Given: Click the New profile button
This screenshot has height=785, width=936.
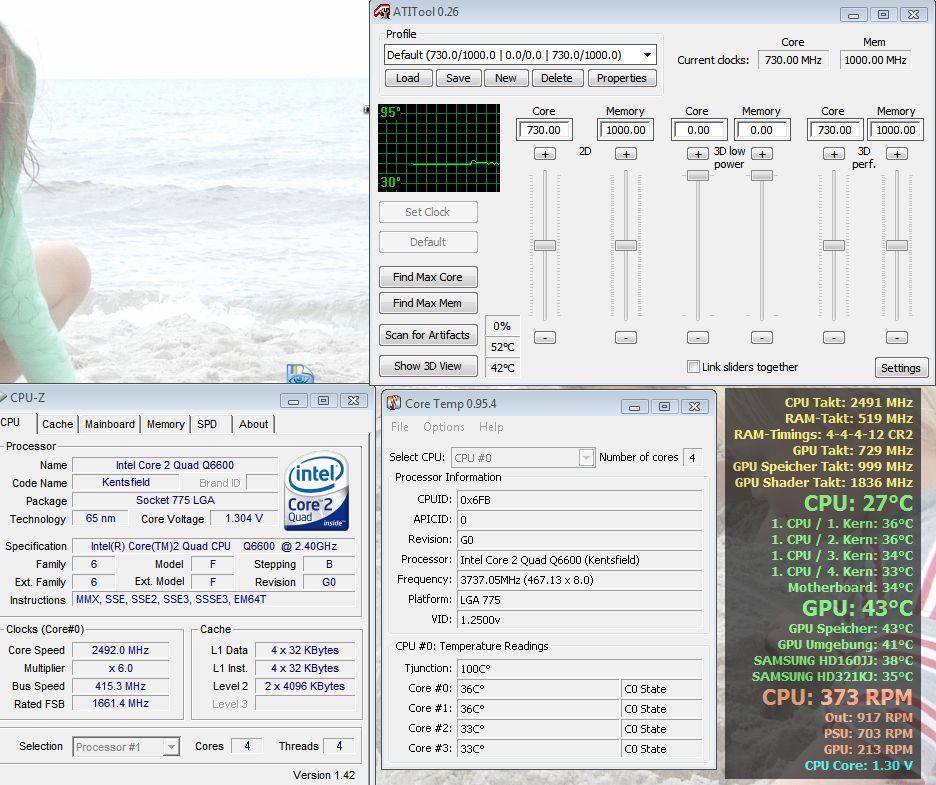Looking at the screenshot, I should click(x=506, y=78).
